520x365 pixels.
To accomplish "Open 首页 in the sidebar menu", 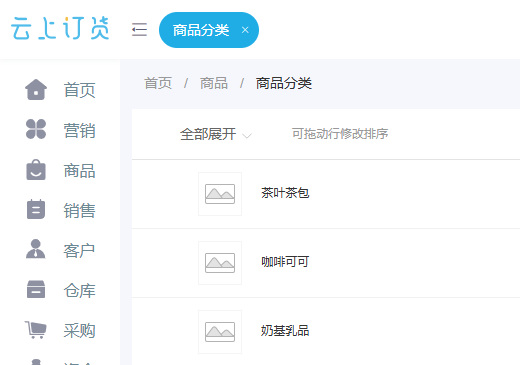I will pyautogui.click(x=79, y=90).
